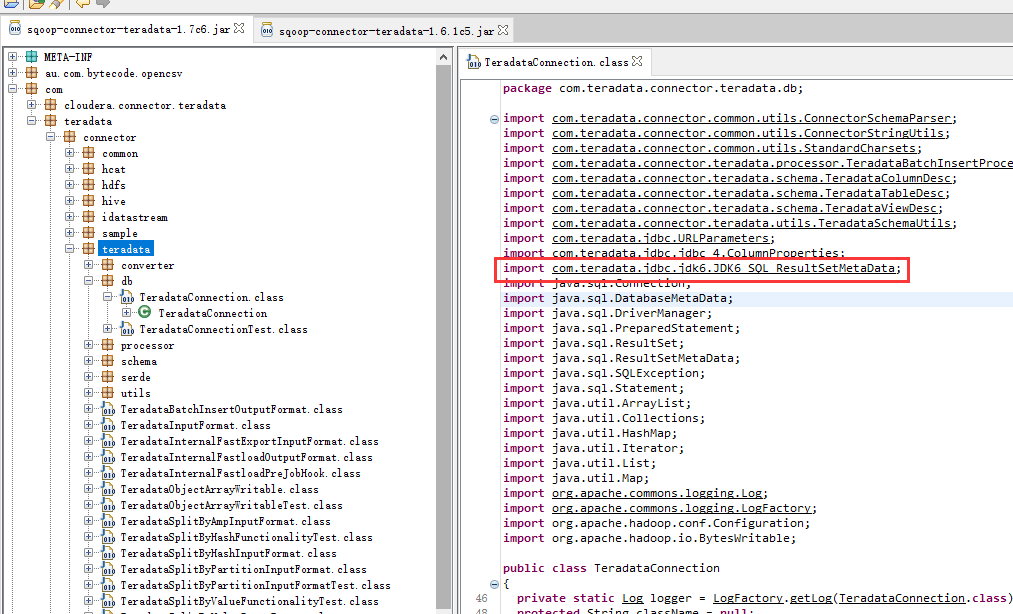
Task: Click the back arrow toolbar icon
Action: point(83,3)
